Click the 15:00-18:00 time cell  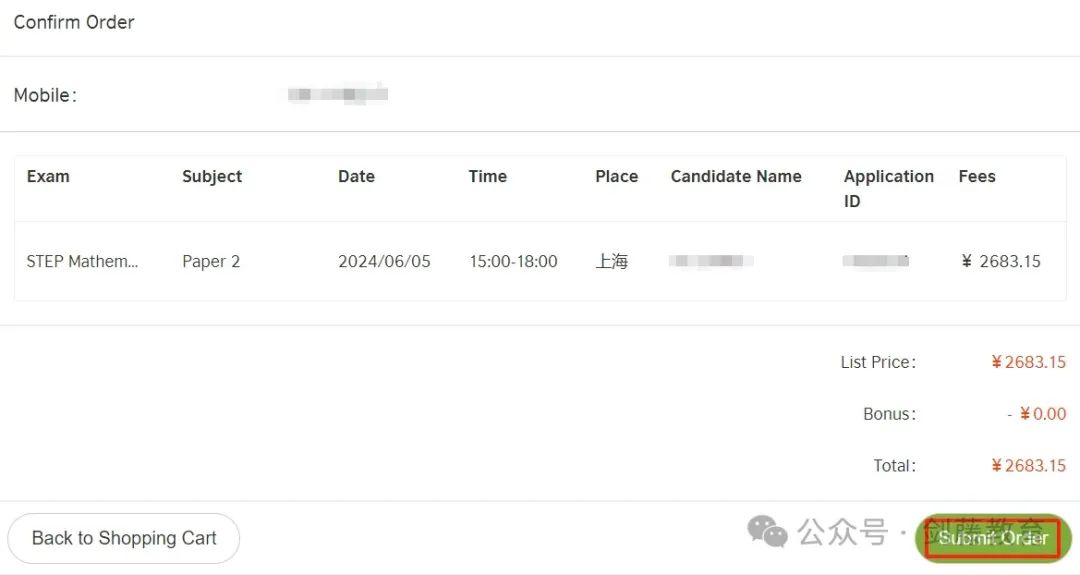(513, 262)
